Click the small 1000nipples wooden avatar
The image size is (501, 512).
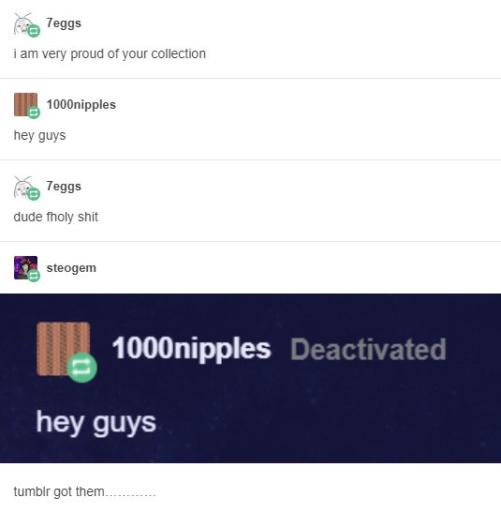25,105
